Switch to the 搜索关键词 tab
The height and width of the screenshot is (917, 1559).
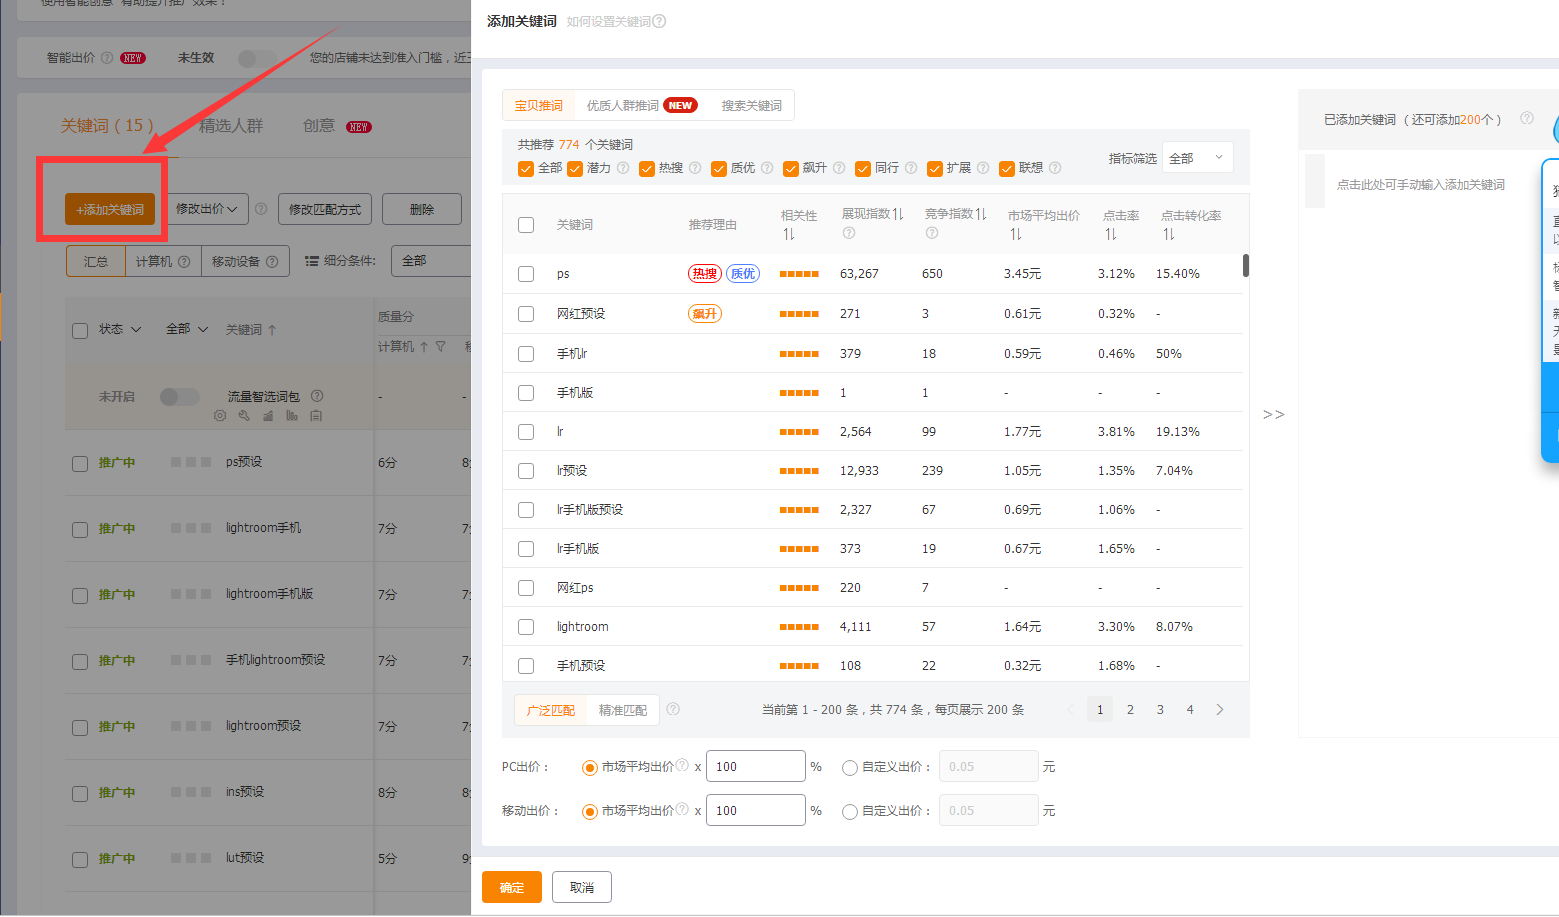pos(751,105)
